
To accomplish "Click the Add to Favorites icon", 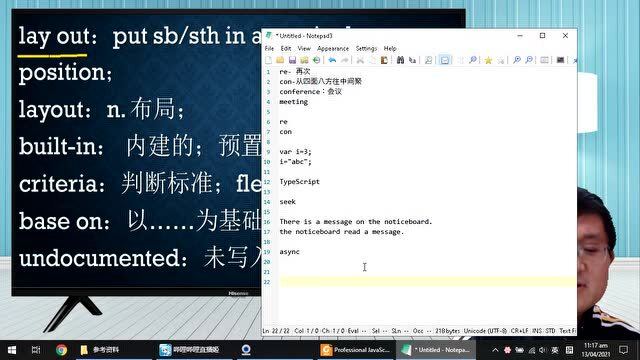I will point(500,60).
